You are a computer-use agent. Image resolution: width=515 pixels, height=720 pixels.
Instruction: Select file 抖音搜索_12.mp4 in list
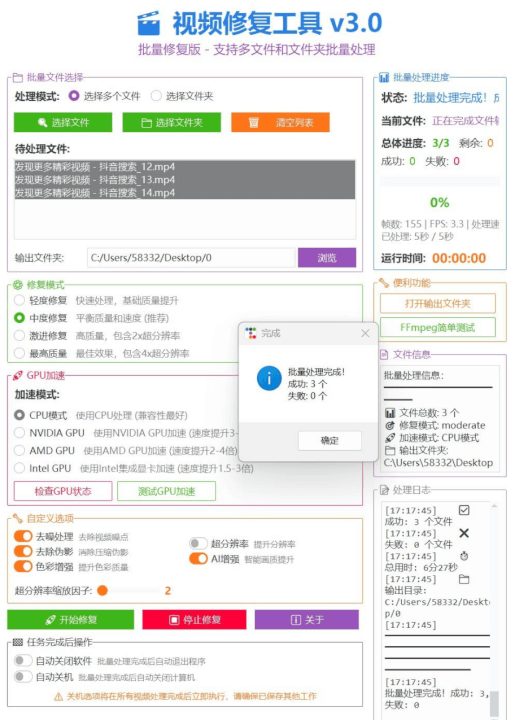coord(185,167)
